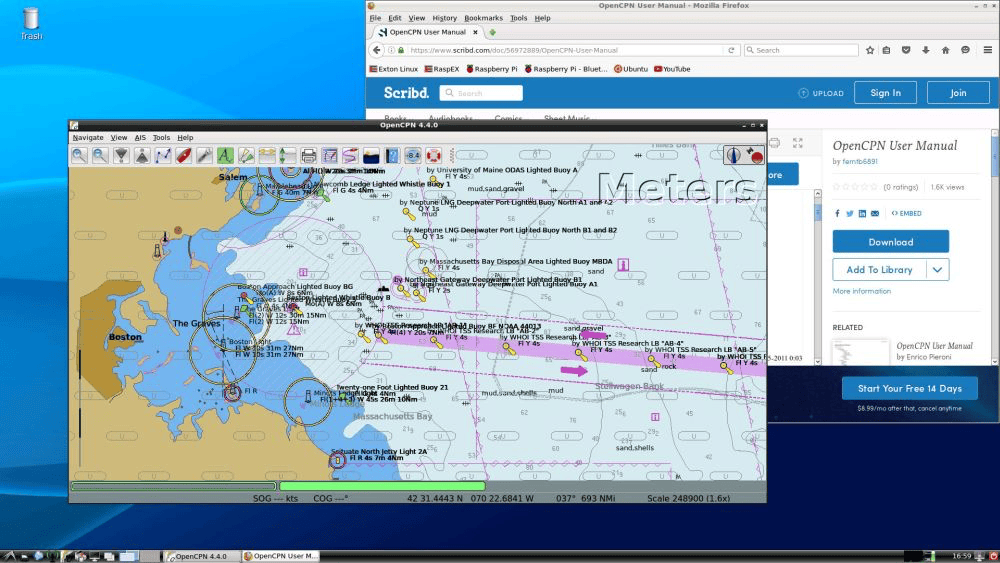Image resolution: width=1000 pixels, height=563 pixels.
Task: Click Scribd UPLOAD link
Action: (821, 93)
